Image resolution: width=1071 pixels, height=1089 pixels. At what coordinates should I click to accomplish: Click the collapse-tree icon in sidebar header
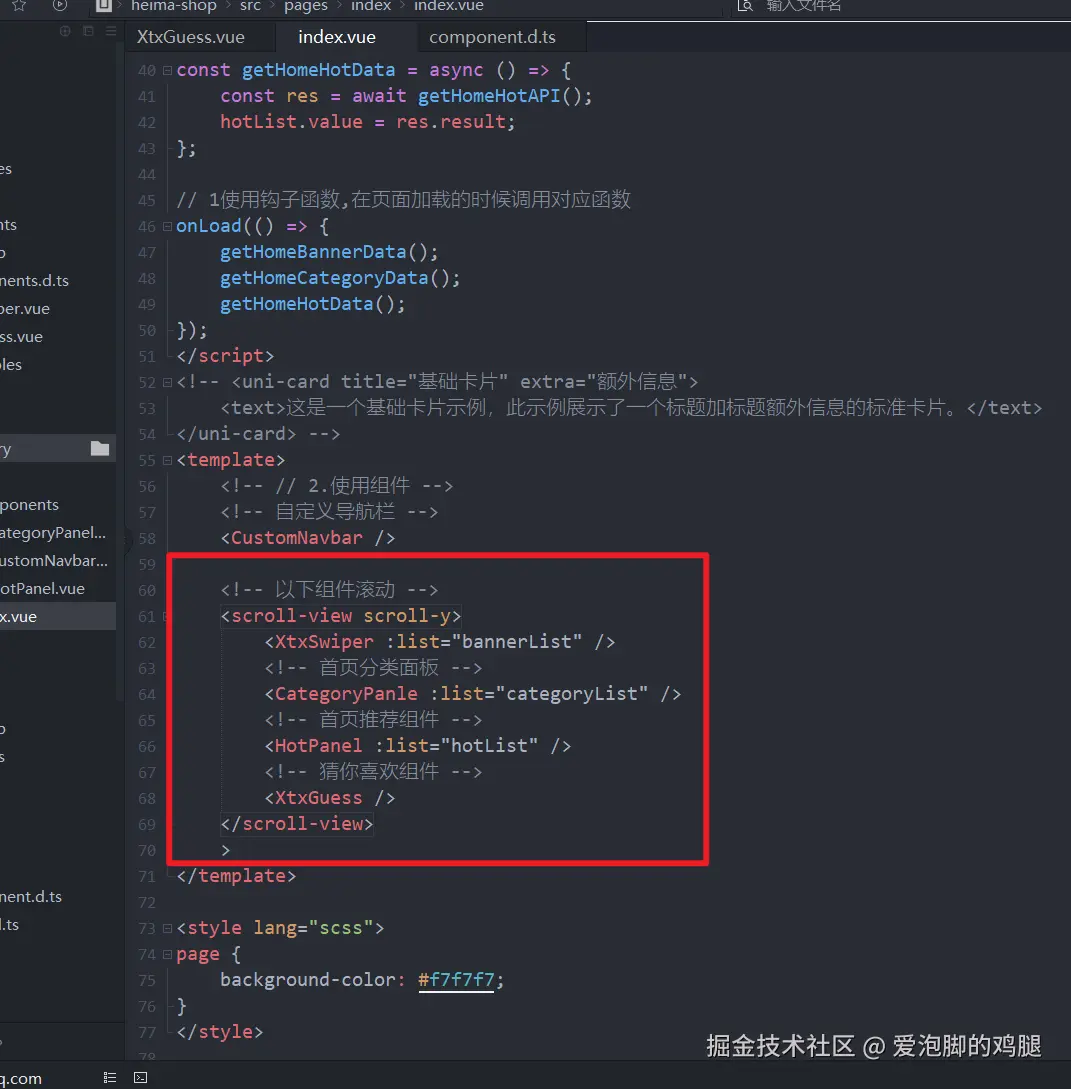(x=88, y=31)
